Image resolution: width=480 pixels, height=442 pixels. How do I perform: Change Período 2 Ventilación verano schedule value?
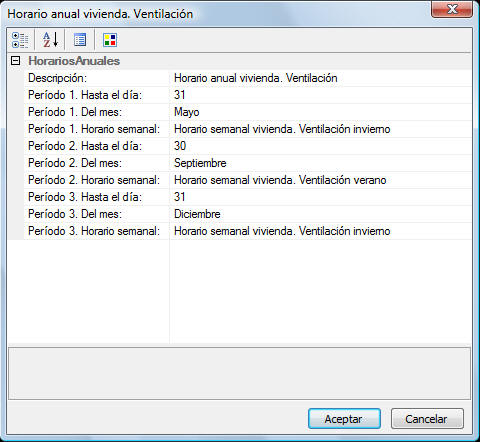click(320, 180)
